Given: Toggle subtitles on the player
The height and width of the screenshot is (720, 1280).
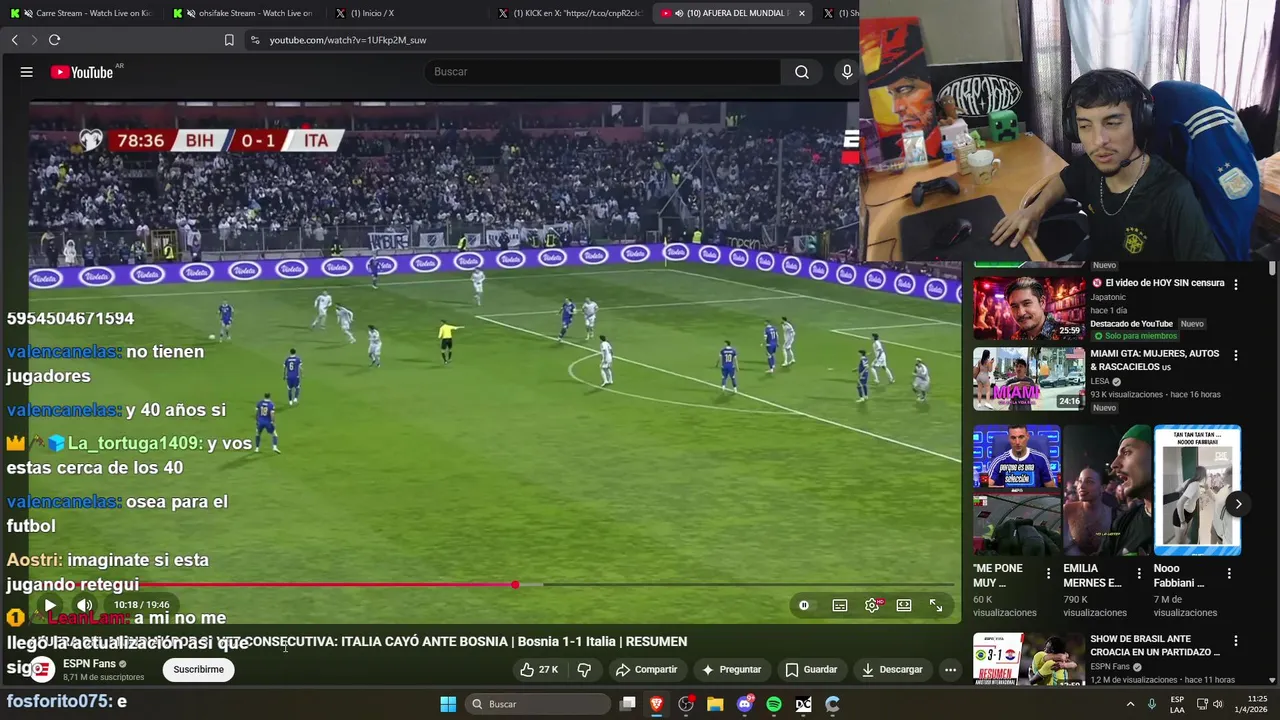Looking at the screenshot, I should click(840, 605).
